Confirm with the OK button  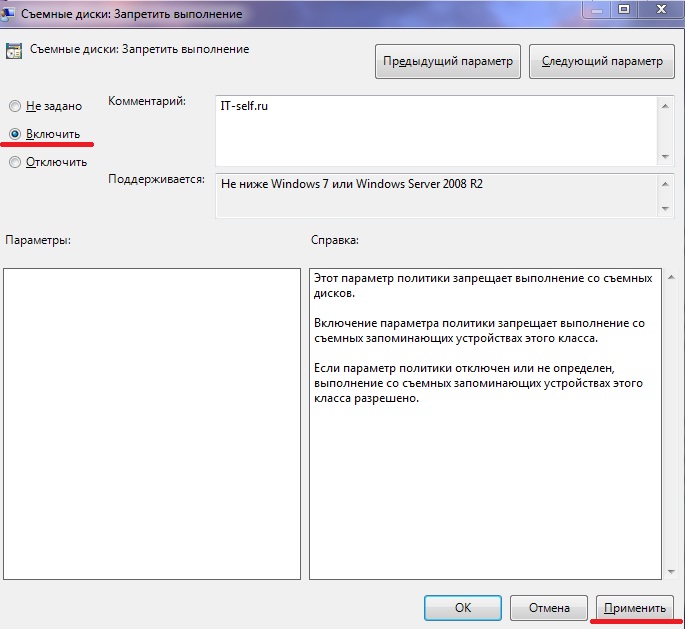click(x=463, y=608)
